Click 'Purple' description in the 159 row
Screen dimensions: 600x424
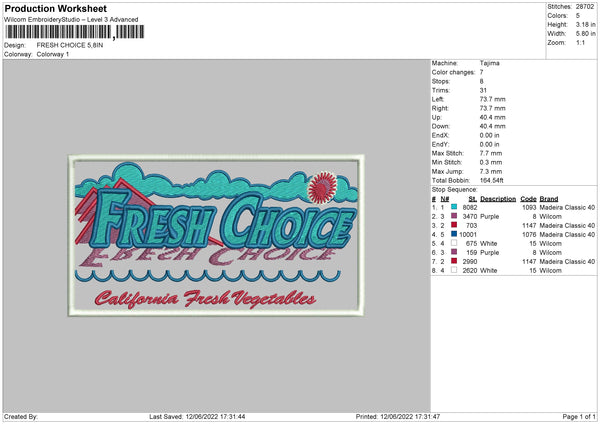[x=489, y=253]
